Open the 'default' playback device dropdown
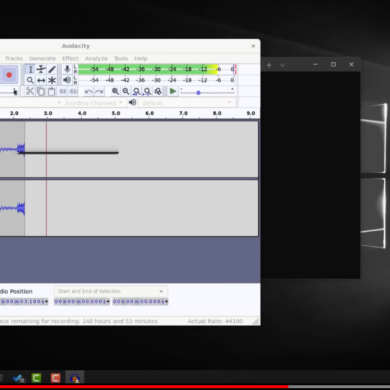The width and height of the screenshot is (390, 390). (186, 103)
